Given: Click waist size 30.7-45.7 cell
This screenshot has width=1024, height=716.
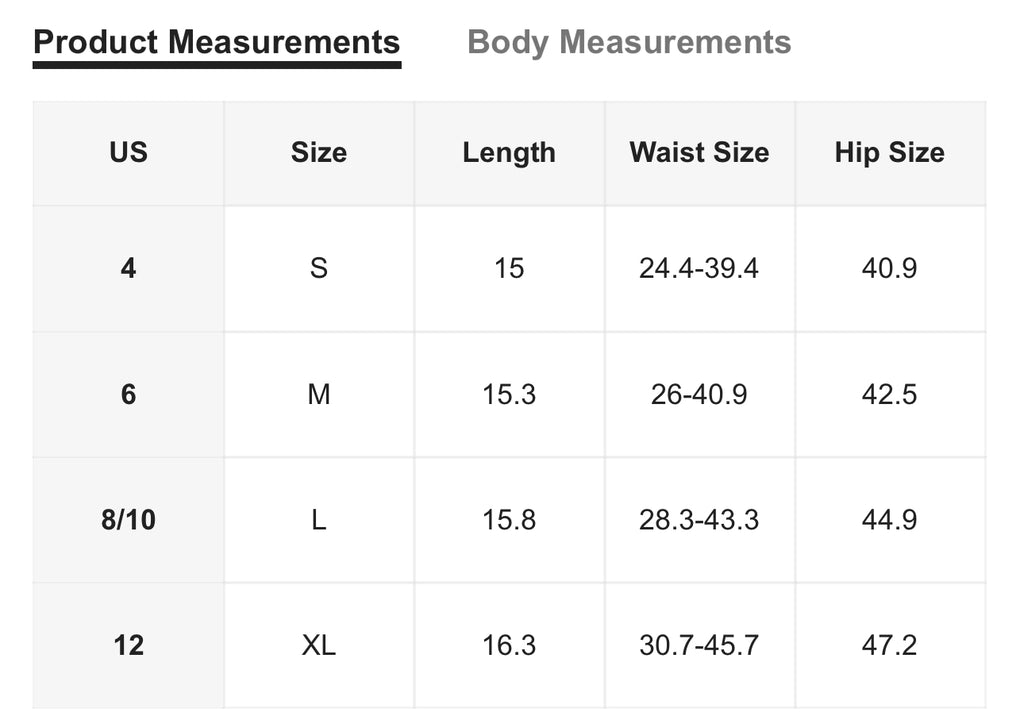Looking at the screenshot, I should [699, 645].
